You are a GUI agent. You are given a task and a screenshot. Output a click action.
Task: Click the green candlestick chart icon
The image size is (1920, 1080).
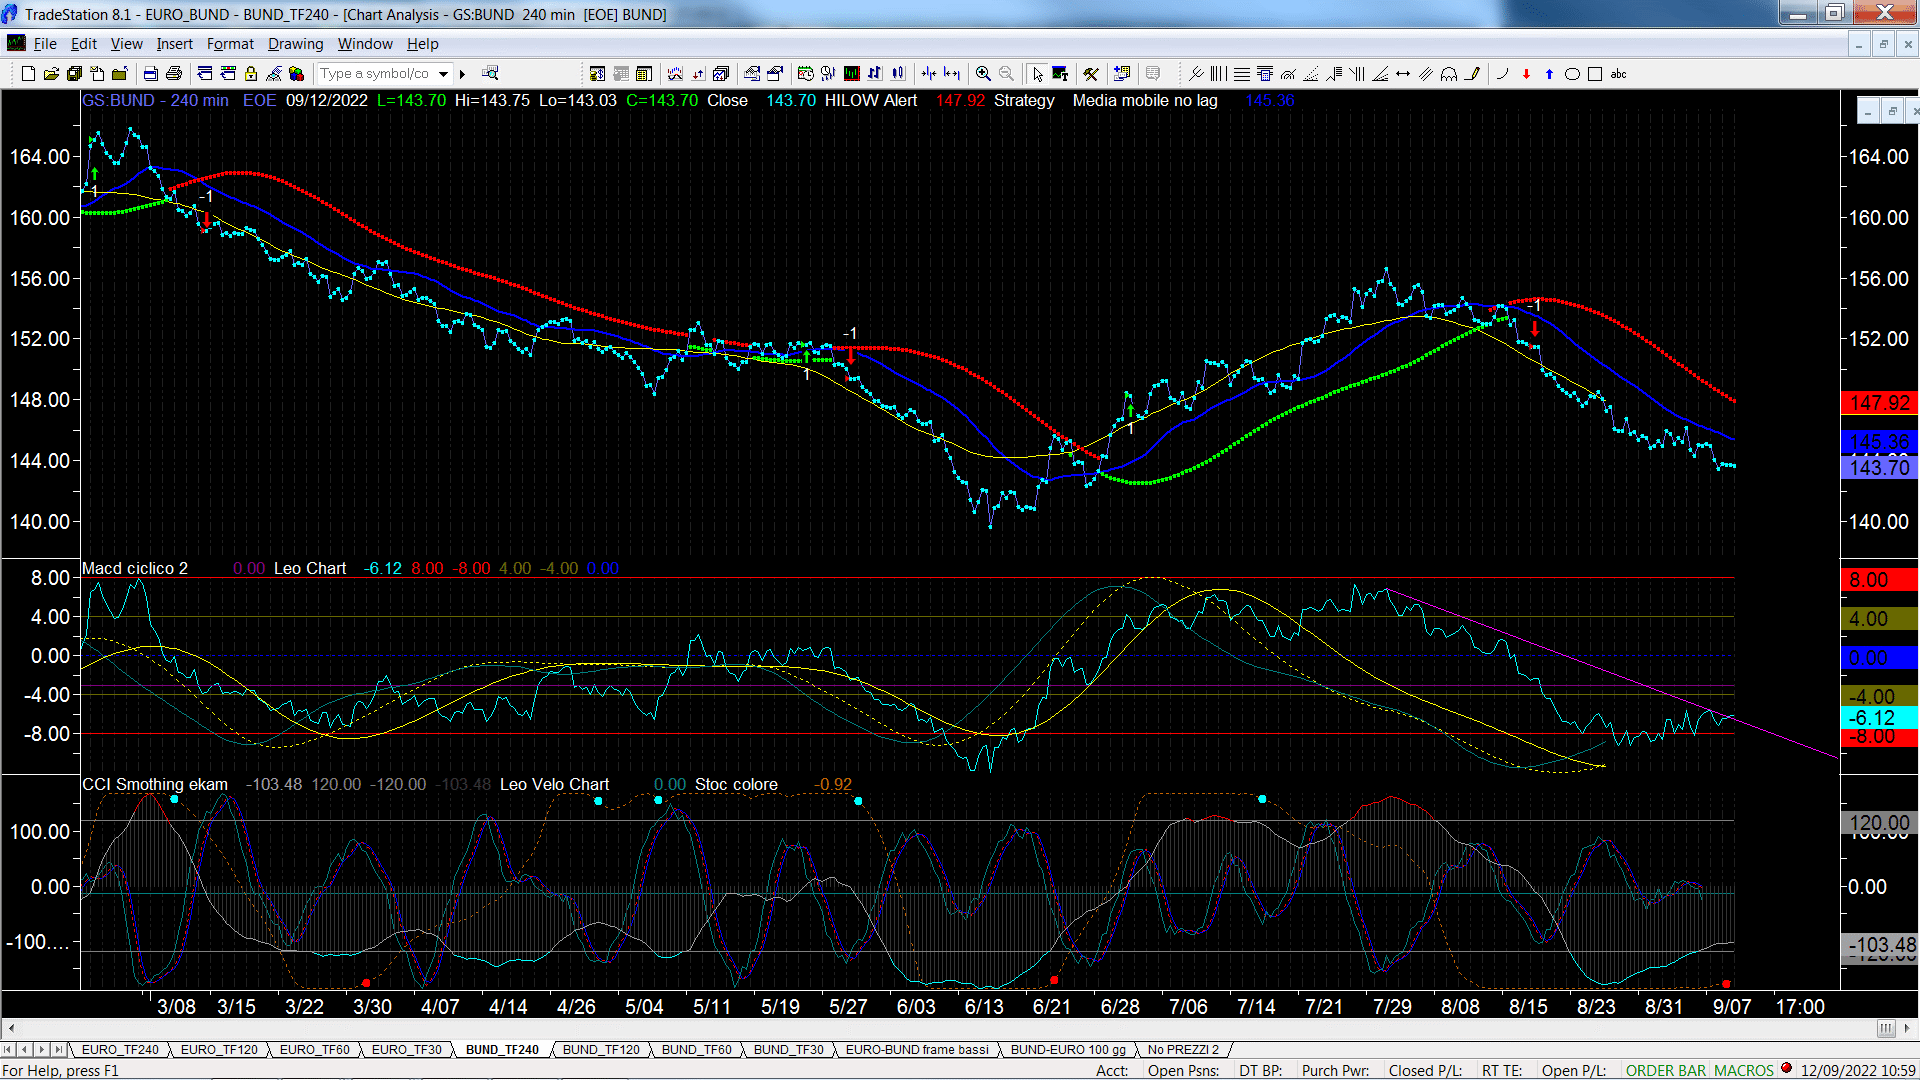852,73
